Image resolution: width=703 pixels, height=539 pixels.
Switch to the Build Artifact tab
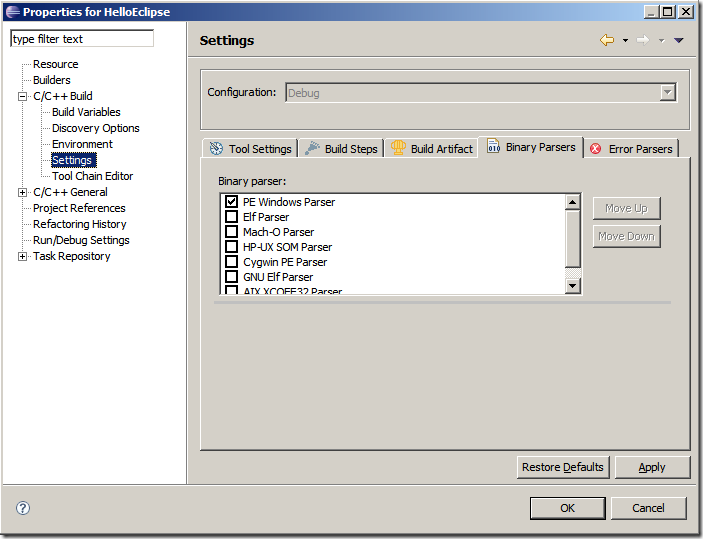431,148
